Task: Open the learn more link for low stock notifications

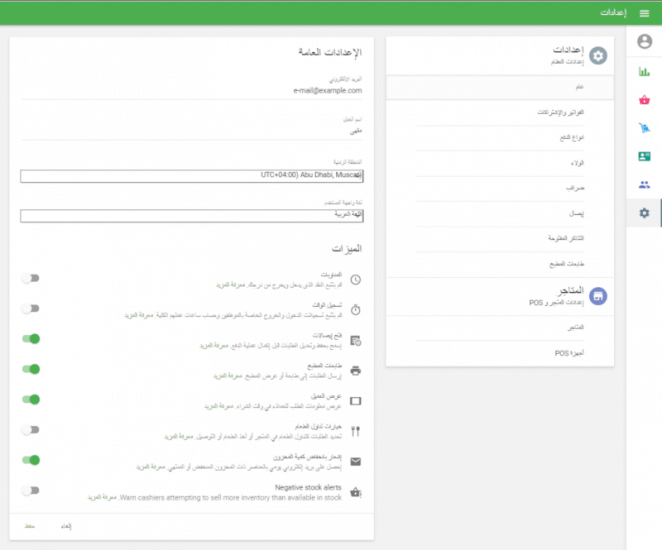Action: pos(150,467)
